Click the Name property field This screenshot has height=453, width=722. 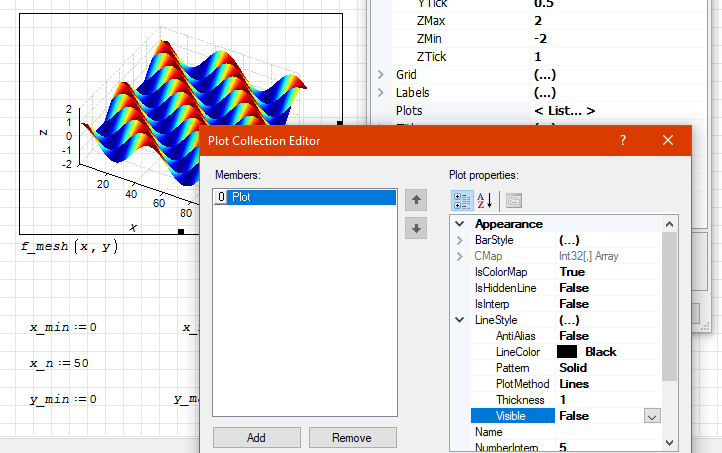click(x=608, y=432)
